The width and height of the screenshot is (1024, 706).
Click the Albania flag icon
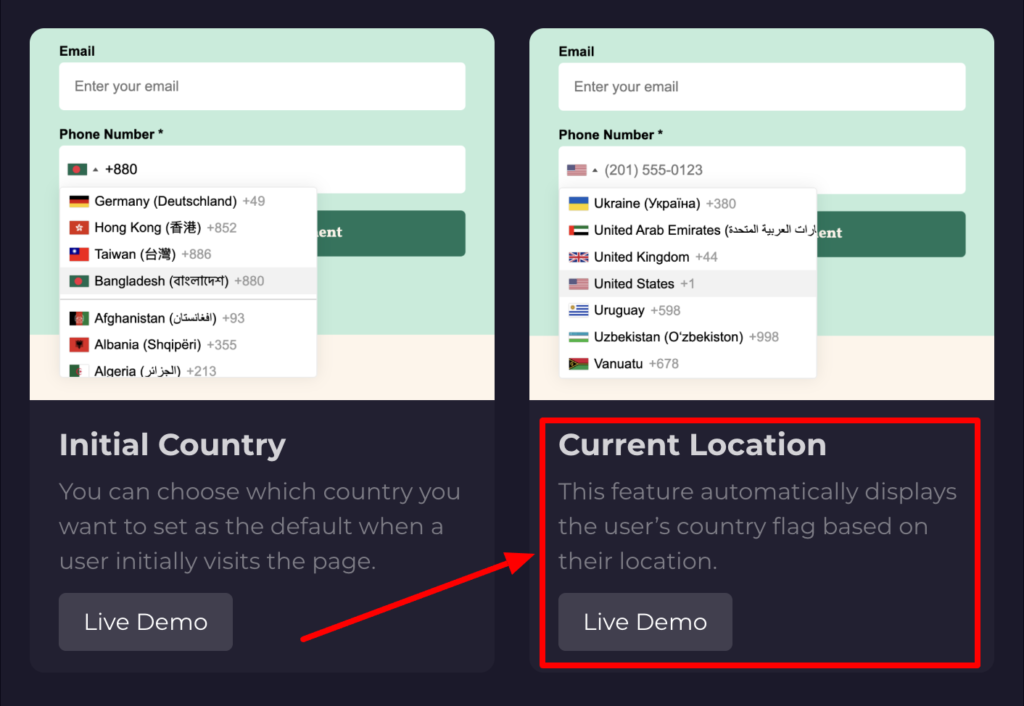click(x=79, y=345)
